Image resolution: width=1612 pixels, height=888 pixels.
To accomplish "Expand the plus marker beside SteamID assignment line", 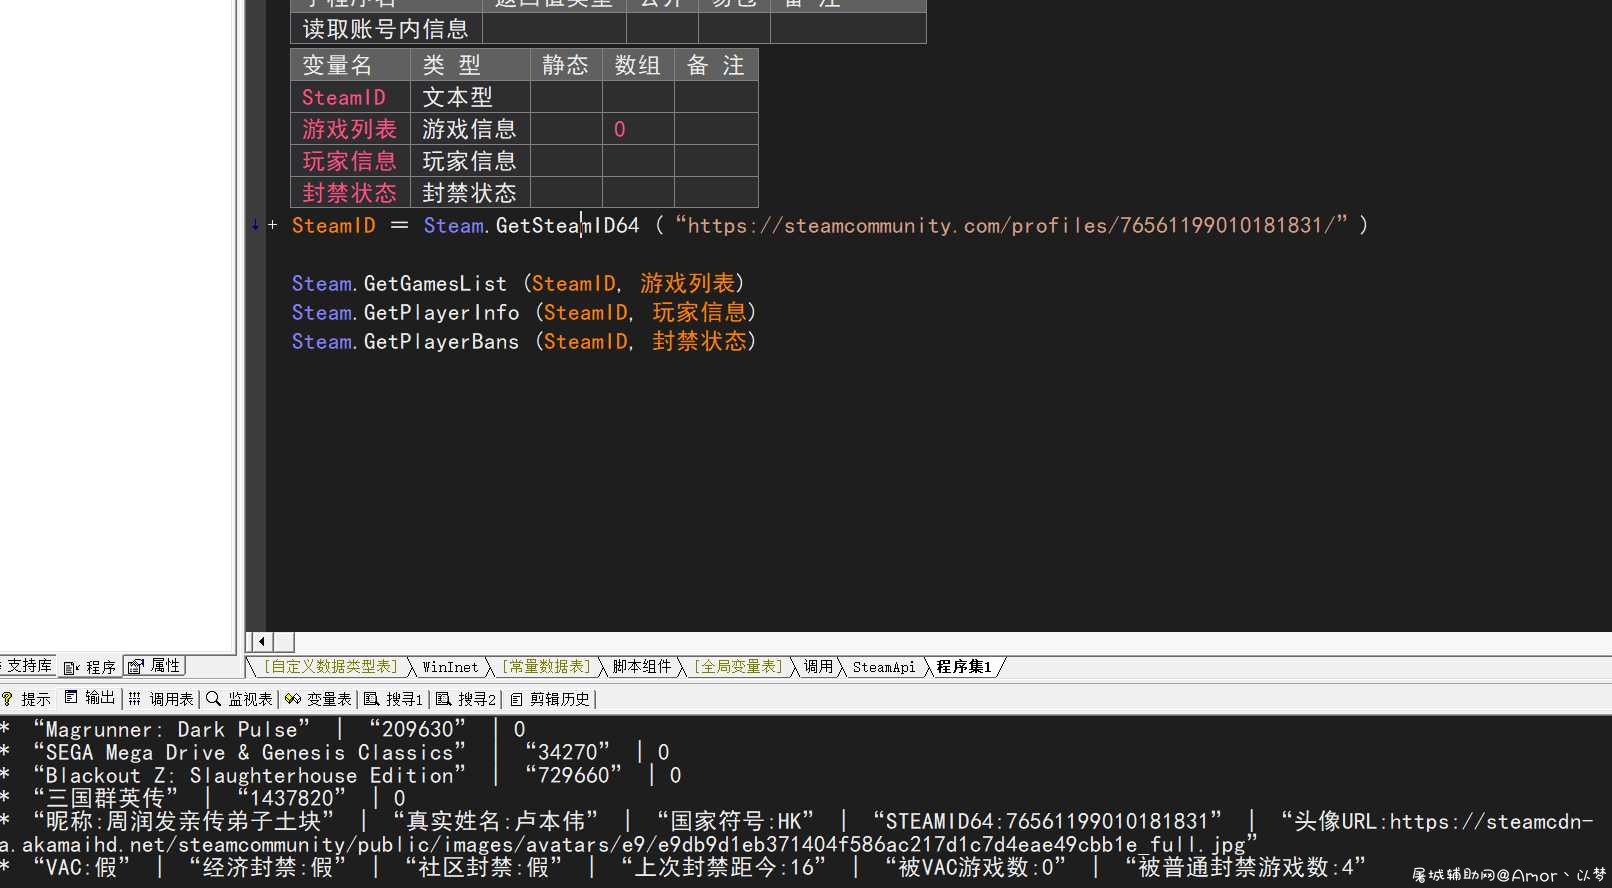I will click(272, 225).
